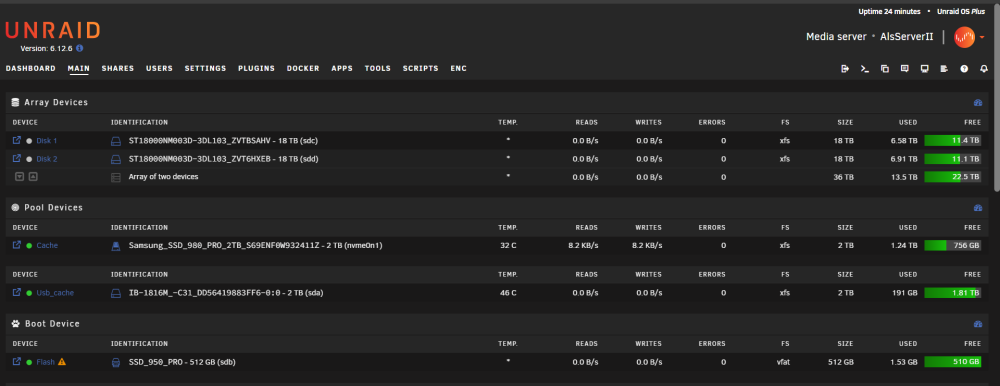The height and width of the screenshot is (386, 1000).
Task: Open the notifications bell icon
Action: click(x=983, y=69)
